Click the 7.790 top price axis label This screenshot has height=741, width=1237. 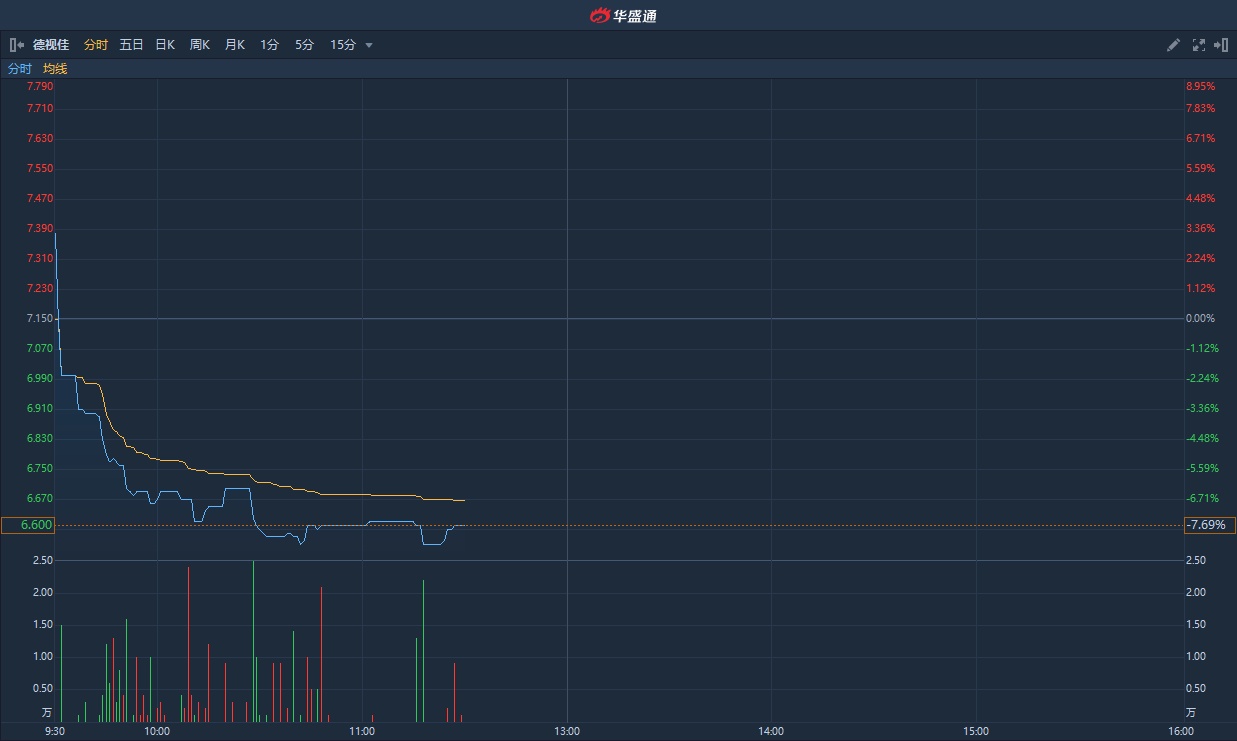pyautogui.click(x=40, y=87)
